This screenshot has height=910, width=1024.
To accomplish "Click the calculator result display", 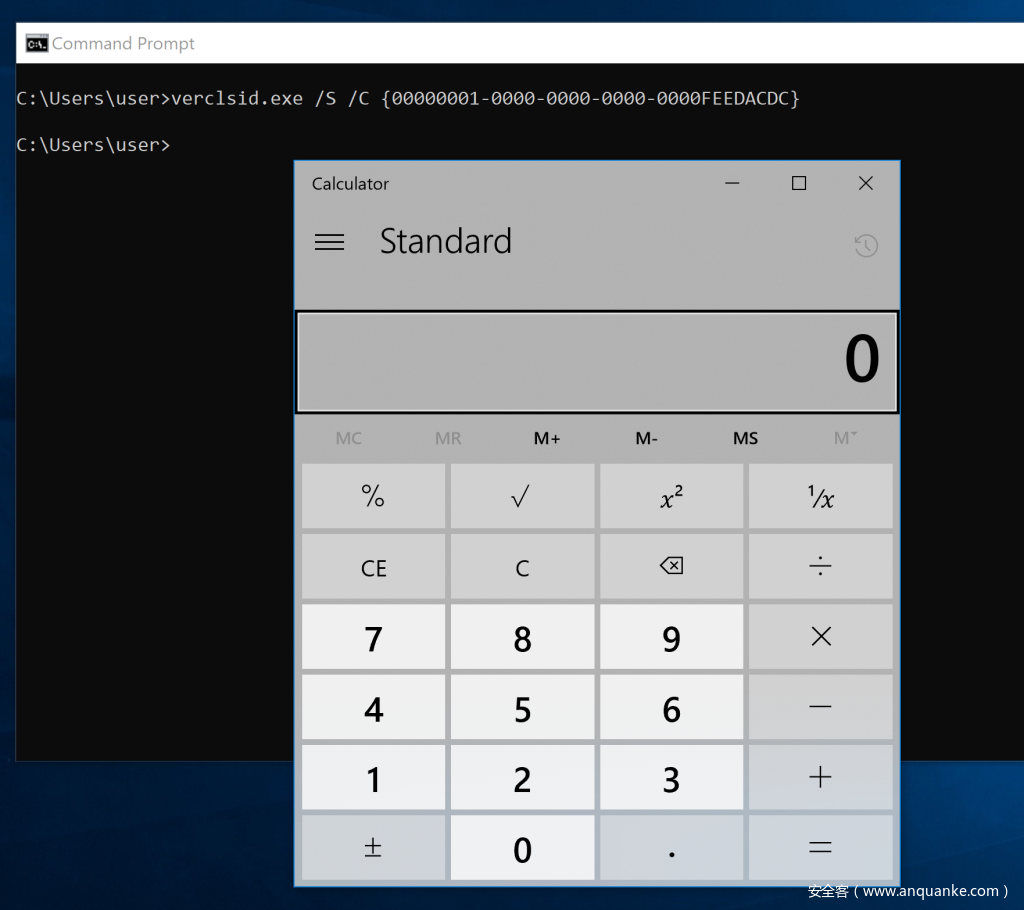I will tap(597, 361).
